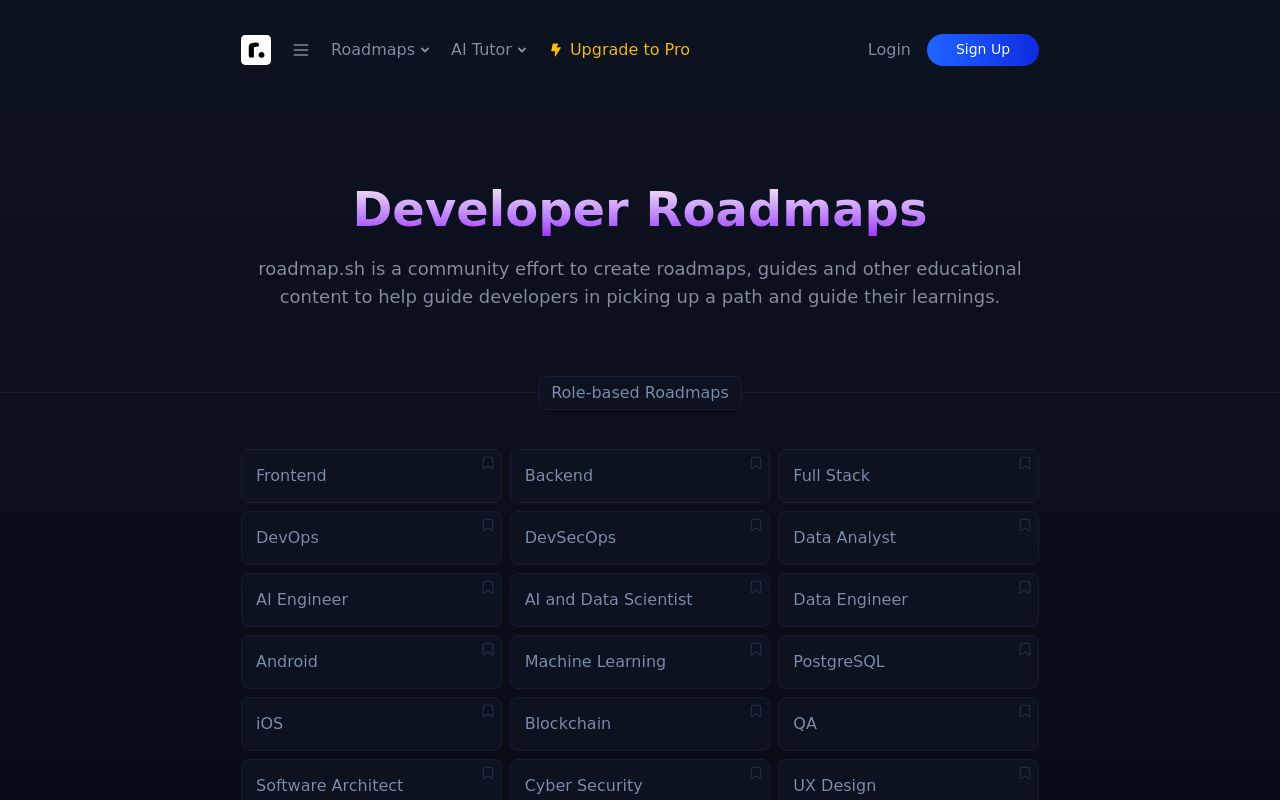Toggle the bookmark on Cyber Security roadmap
Image resolution: width=1280 pixels, height=800 pixels.
click(x=756, y=773)
